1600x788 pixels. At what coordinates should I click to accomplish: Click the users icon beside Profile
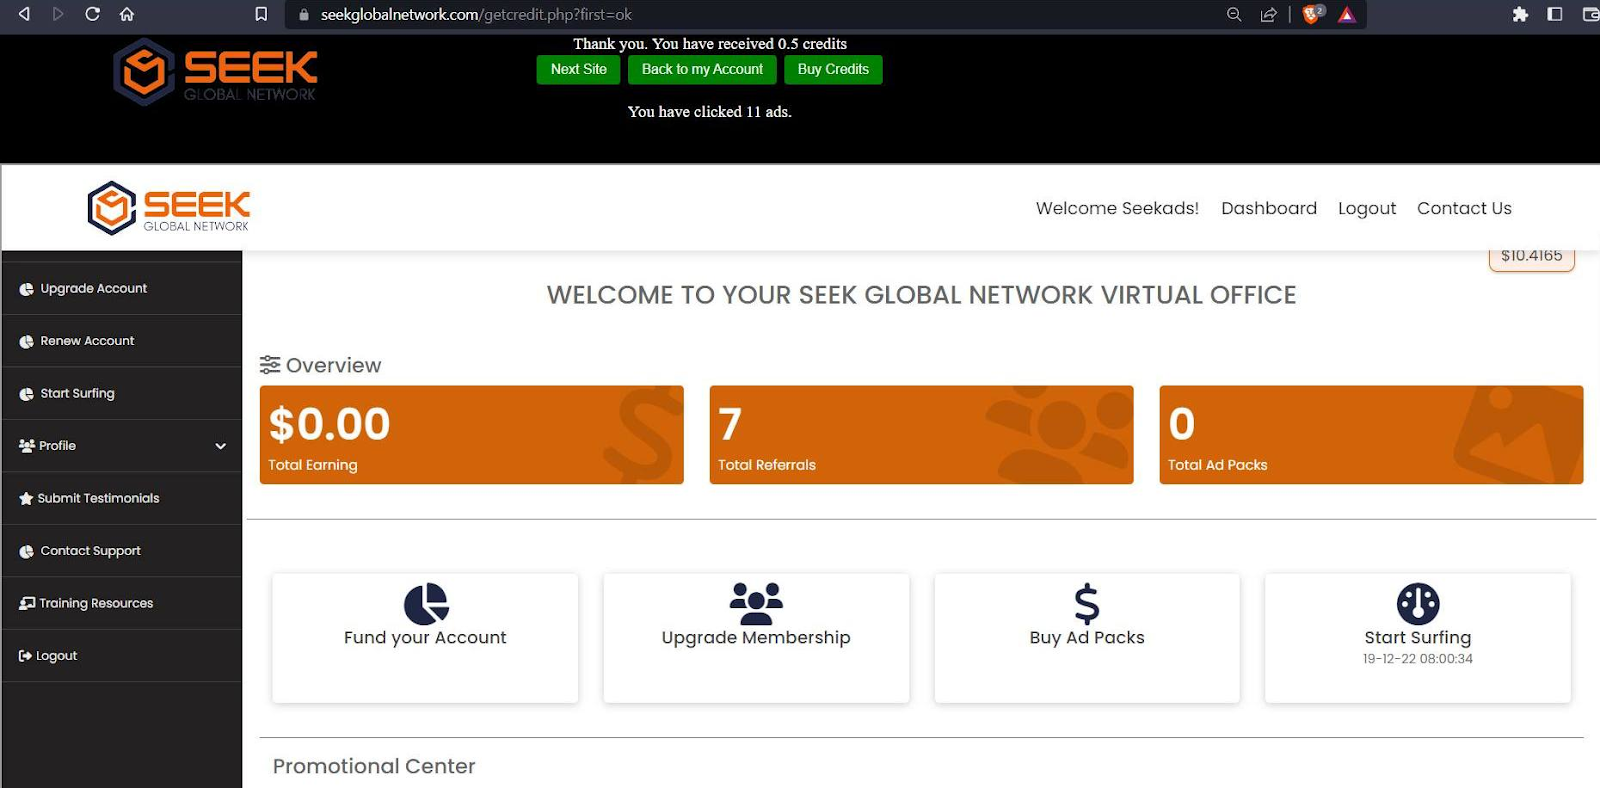[x=27, y=446]
